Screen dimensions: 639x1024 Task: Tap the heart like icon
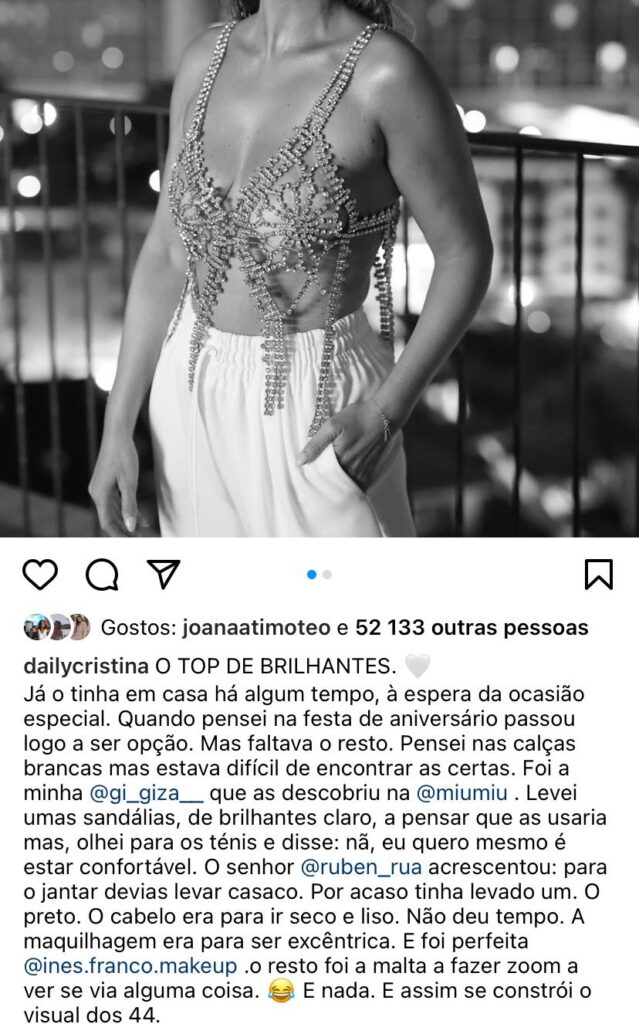coord(41,574)
